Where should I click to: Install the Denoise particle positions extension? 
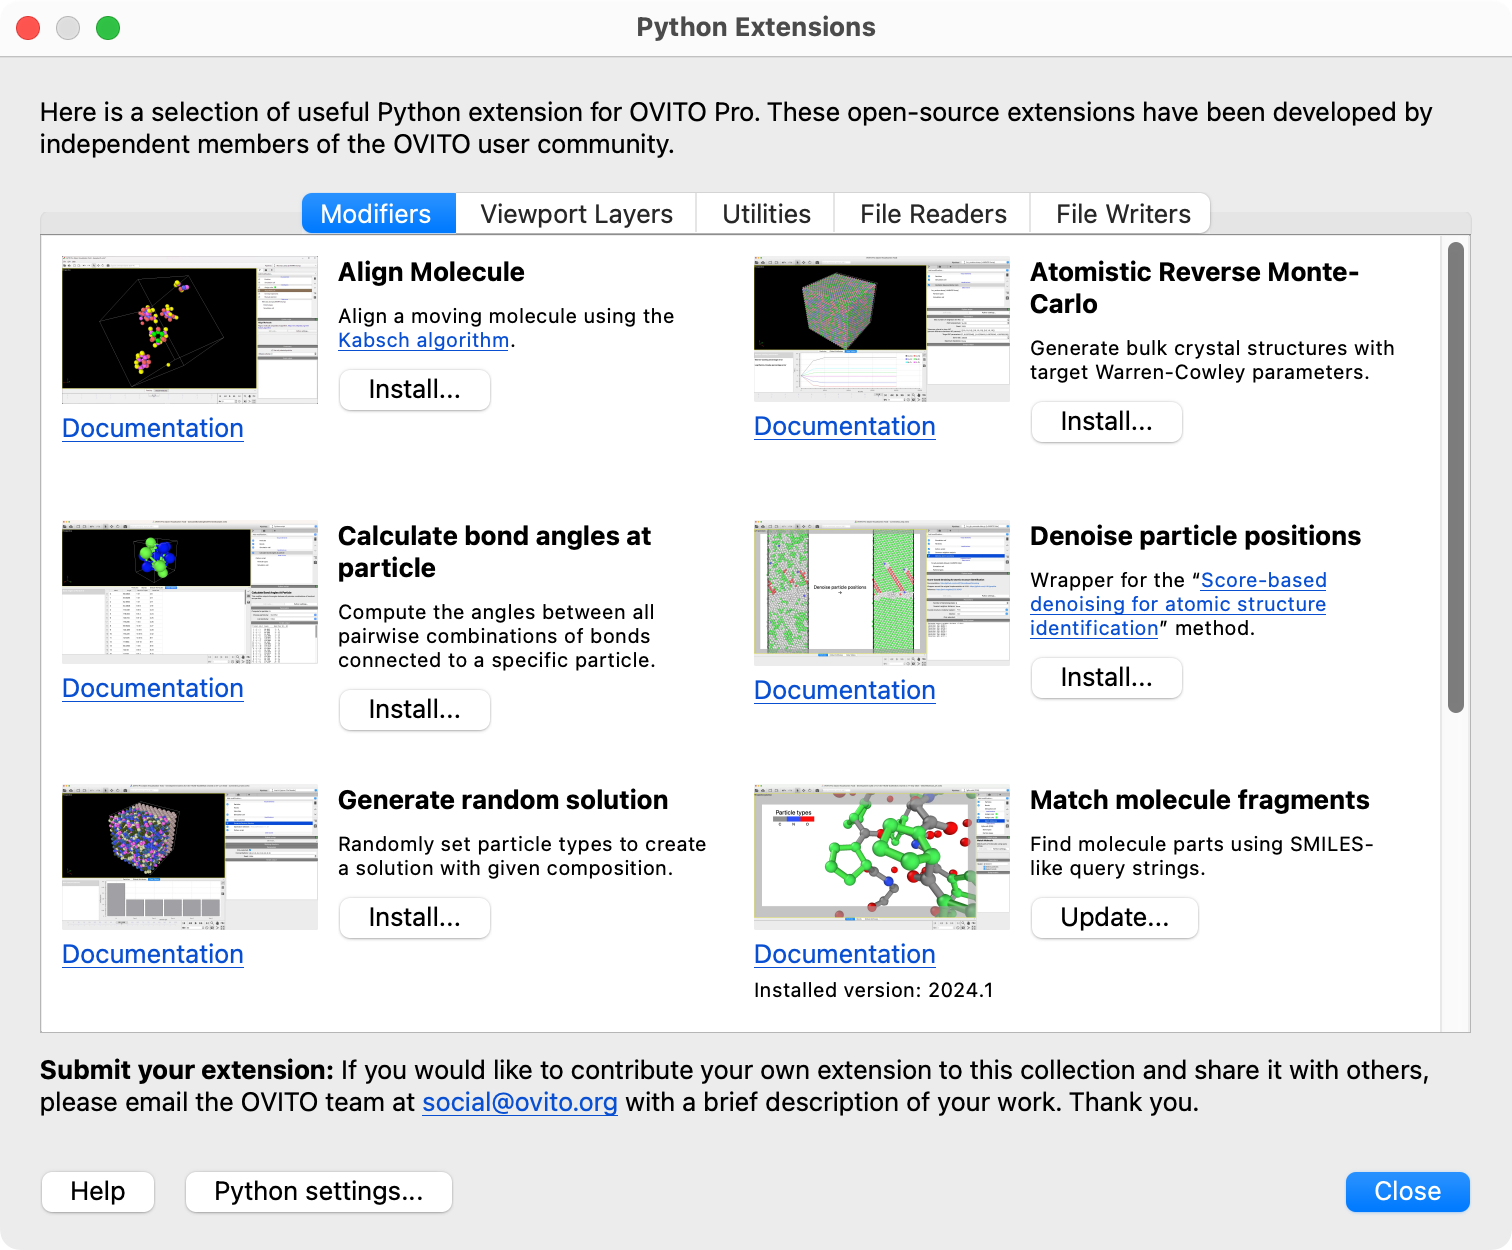1106,678
